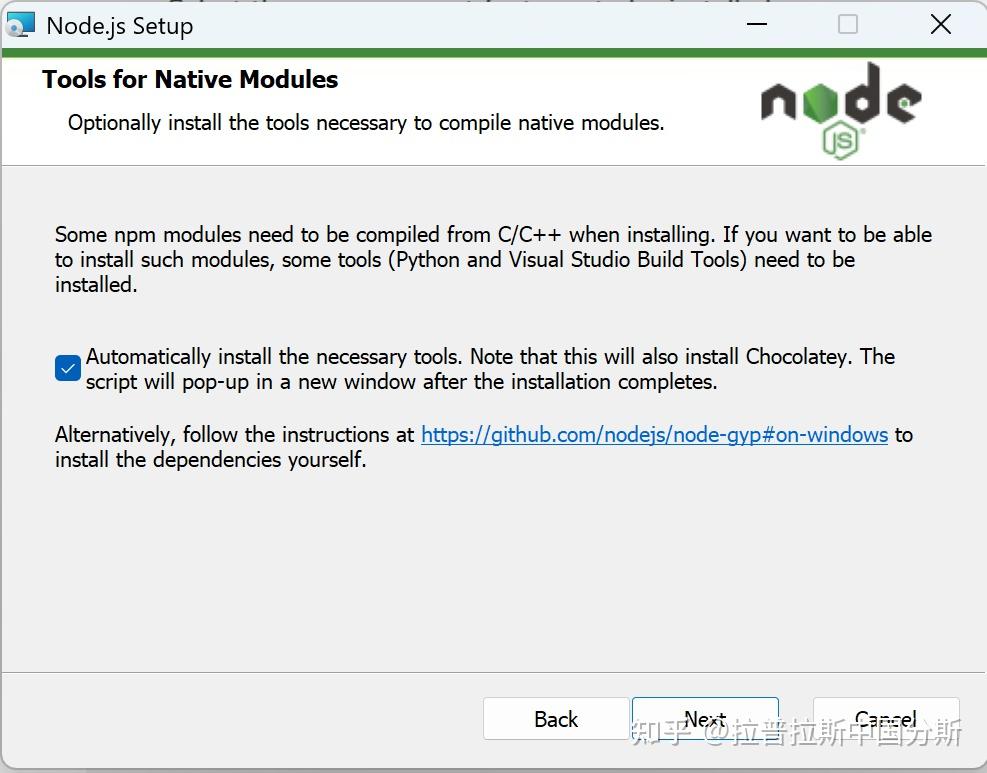The image size is (987, 773).
Task: Go to the previous step with Back
Action: point(556,719)
